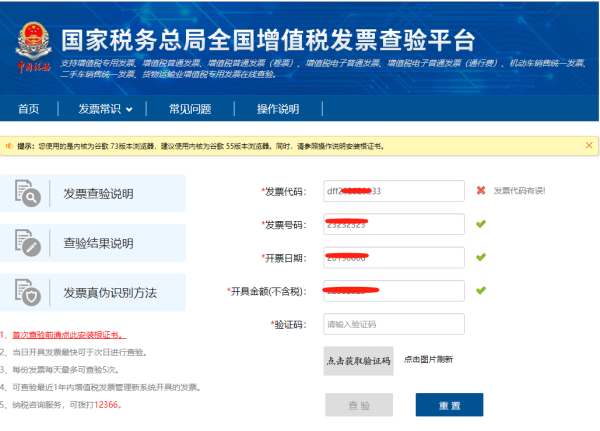
Task: Click the 点击获取验证码 captcha image
Action: click(359, 361)
